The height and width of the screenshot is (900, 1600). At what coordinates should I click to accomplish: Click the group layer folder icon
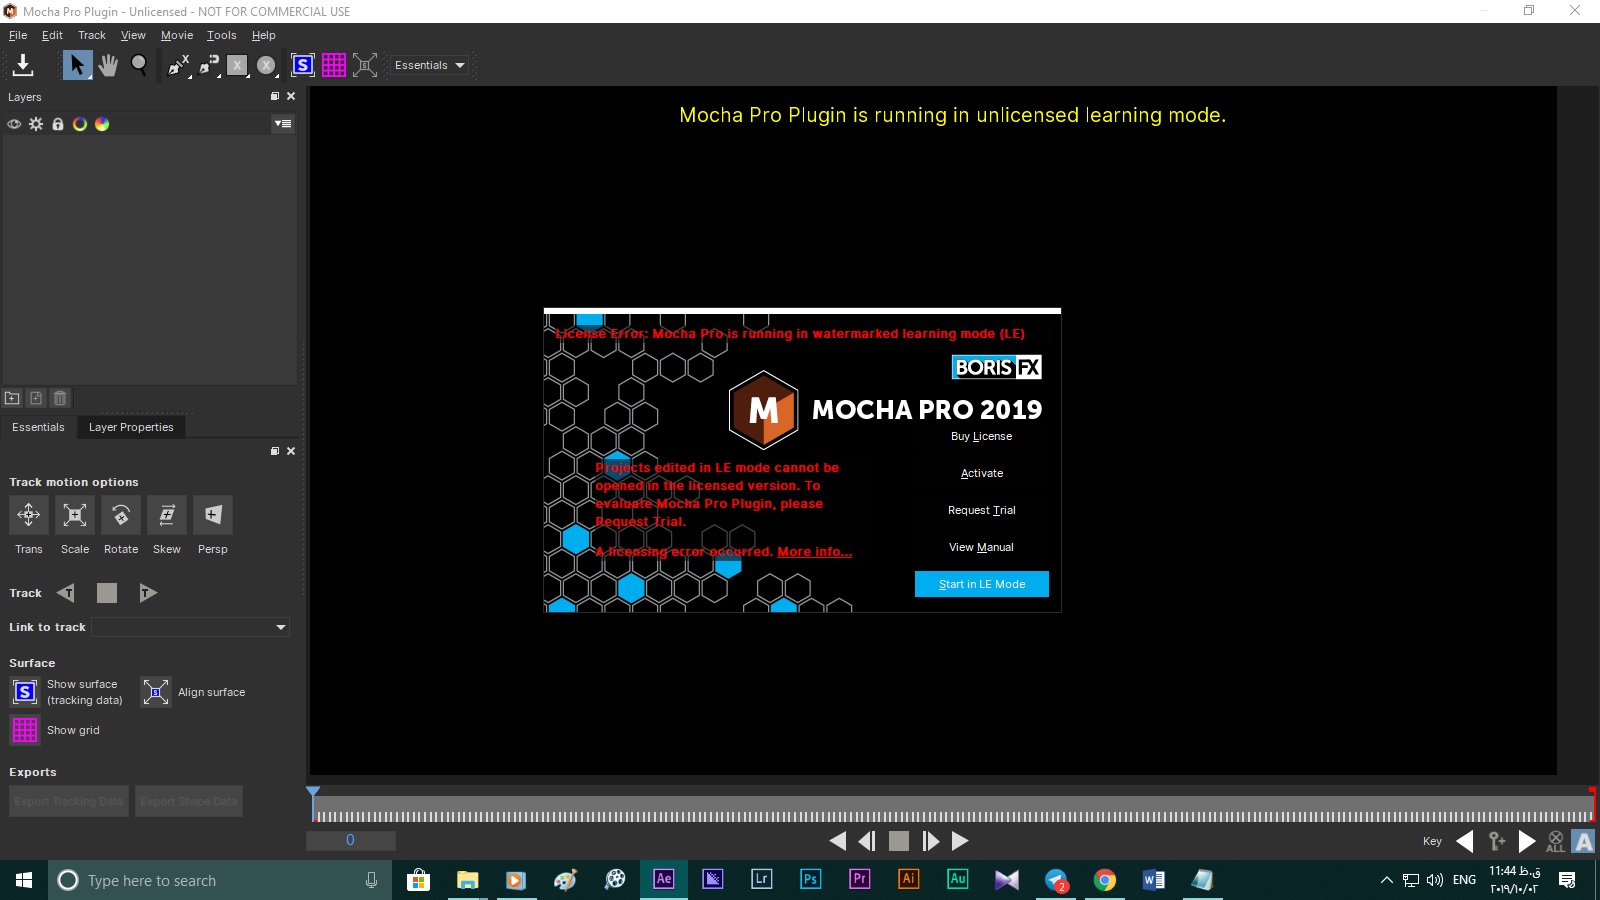click(12, 398)
